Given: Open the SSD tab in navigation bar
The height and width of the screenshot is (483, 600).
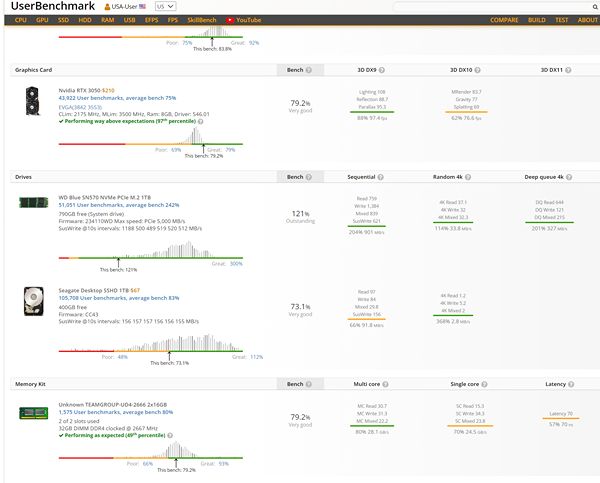Looking at the screenshot, I should [64, 20].
